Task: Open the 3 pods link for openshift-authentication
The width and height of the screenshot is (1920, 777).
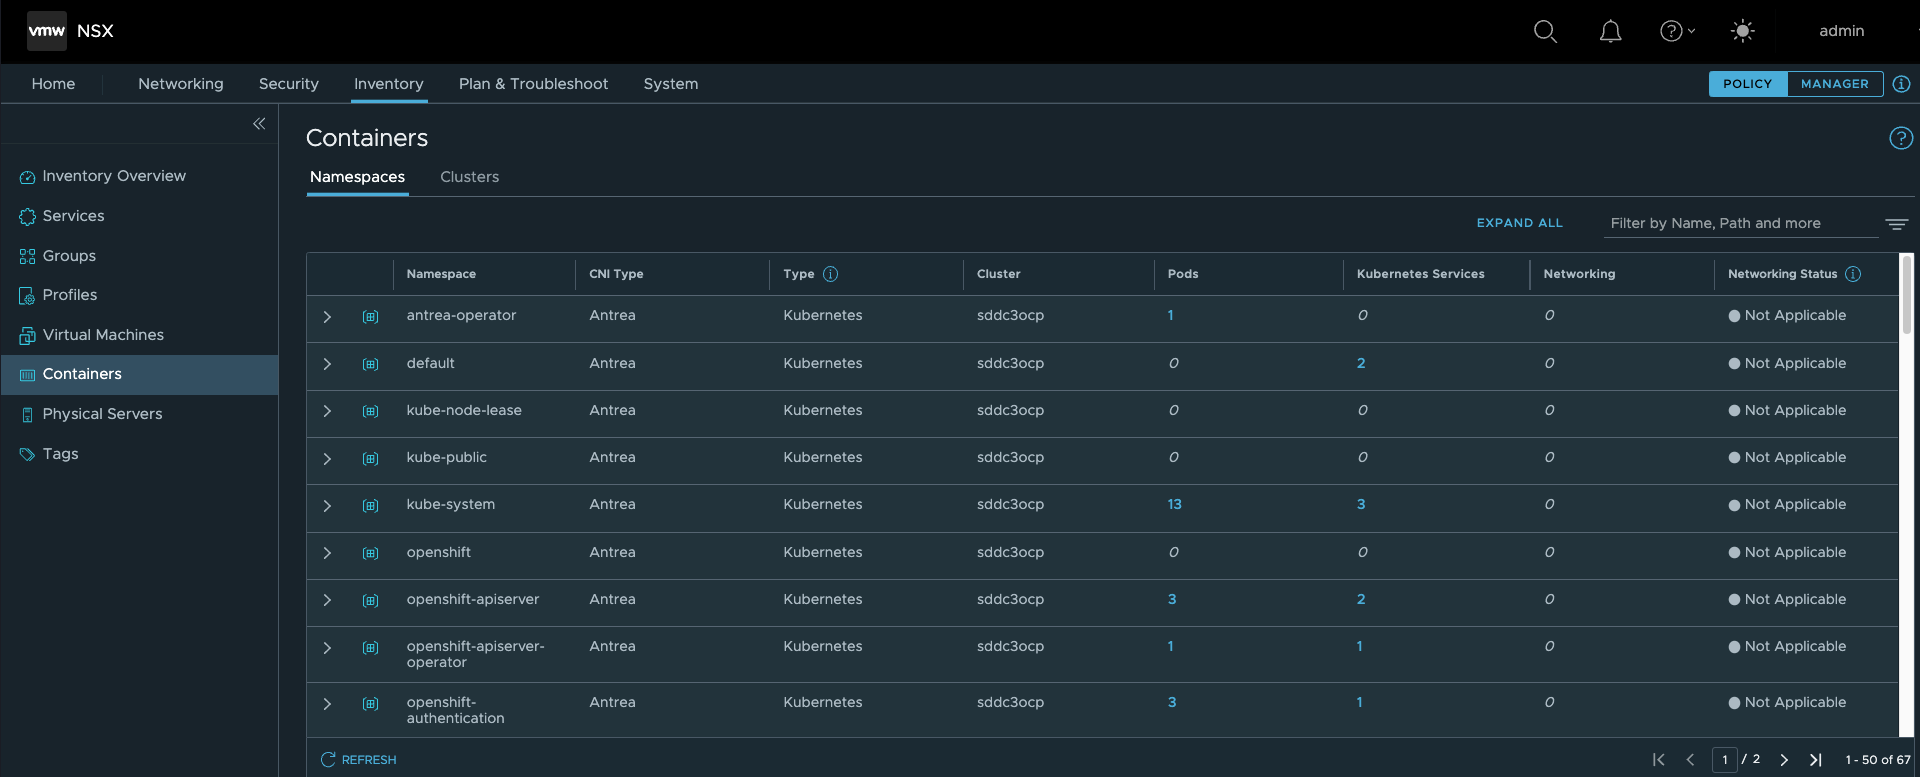Action: (x=1172, y=702)
